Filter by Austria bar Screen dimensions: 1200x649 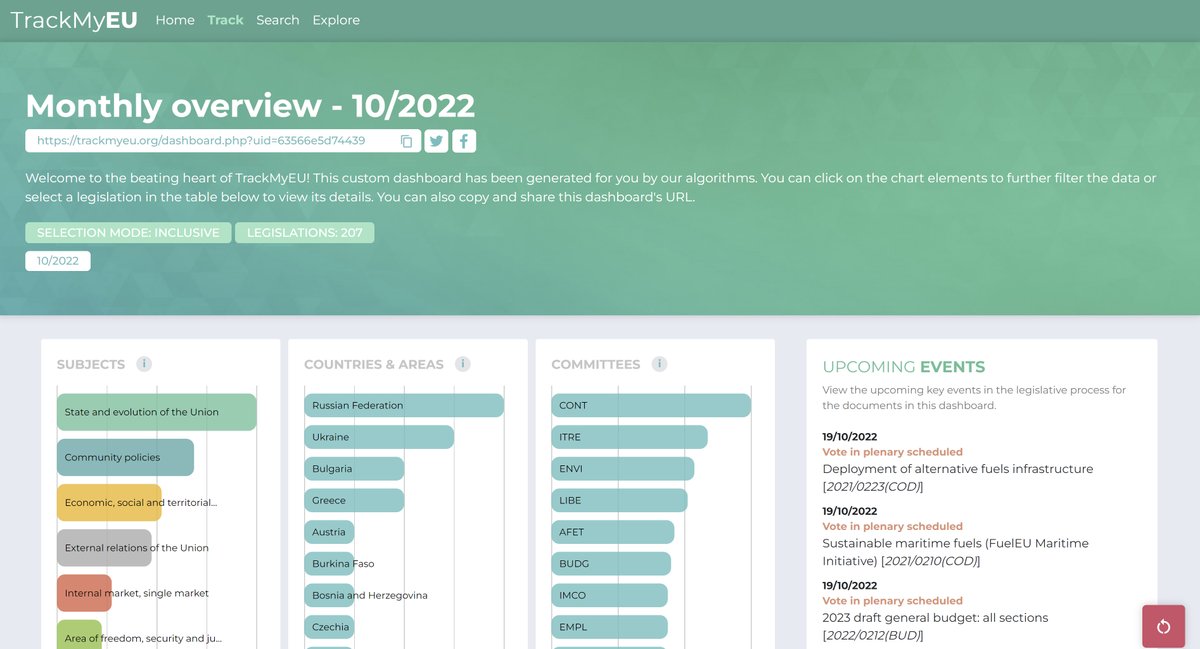(x=329, y=532)
